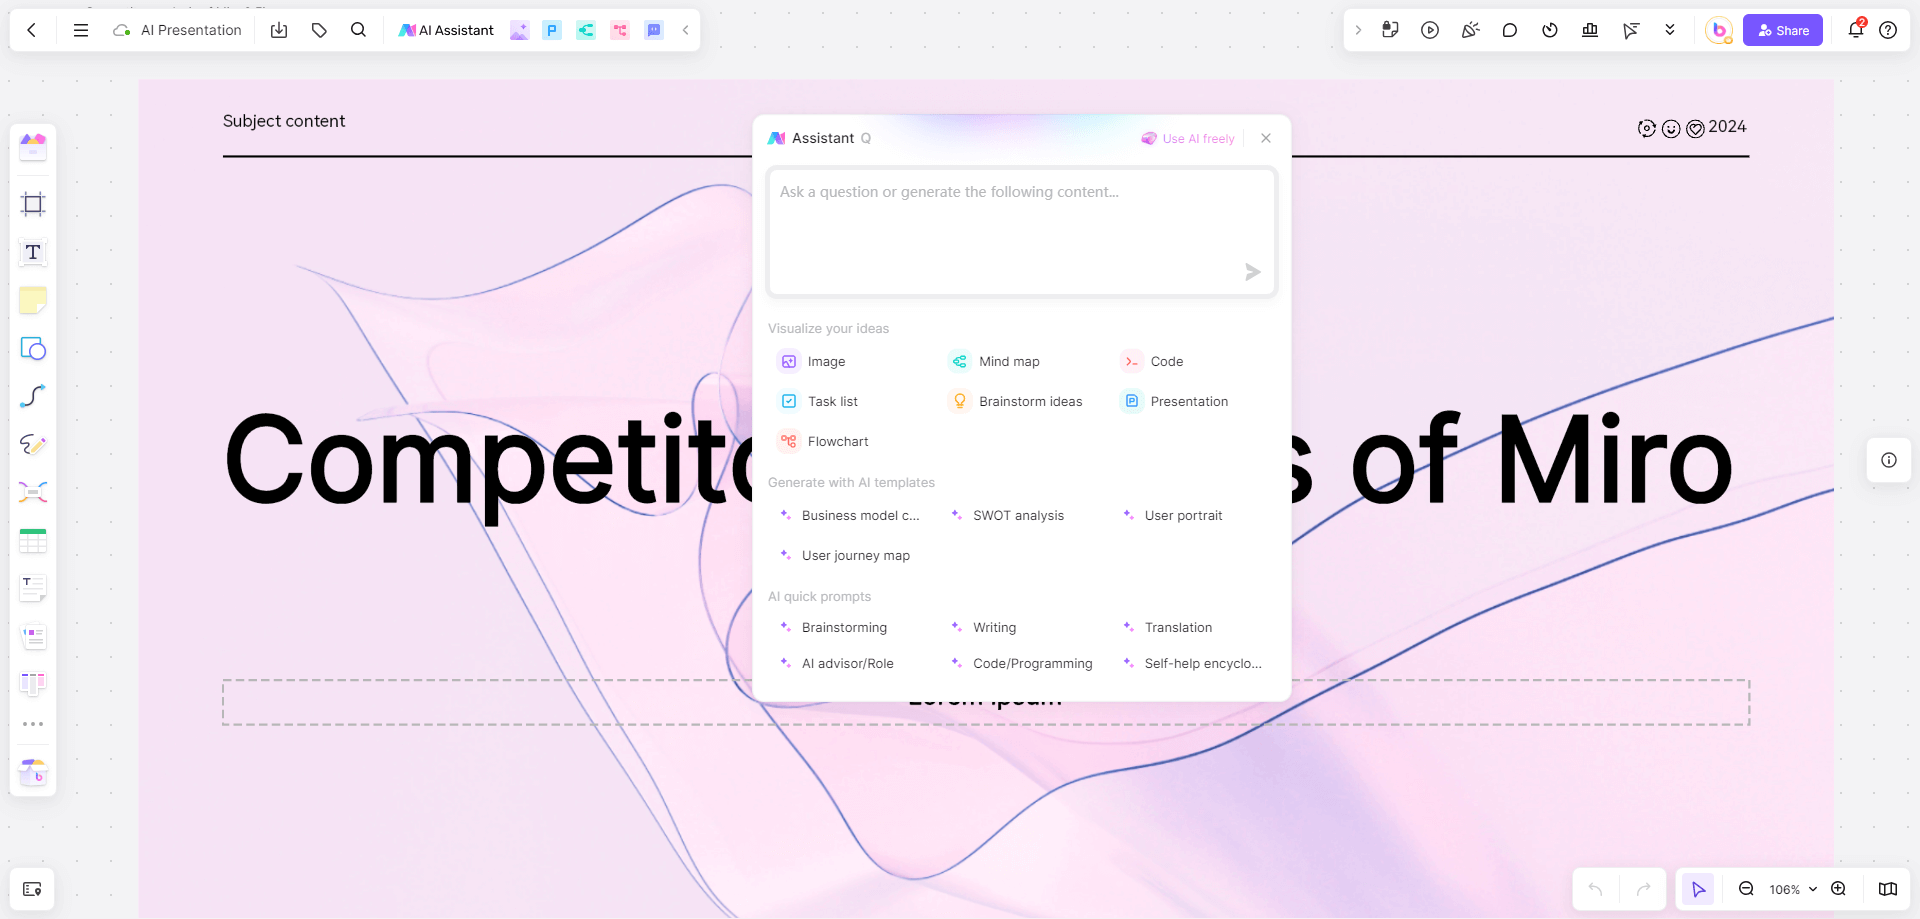Choose Image generation option

[812, 361]
